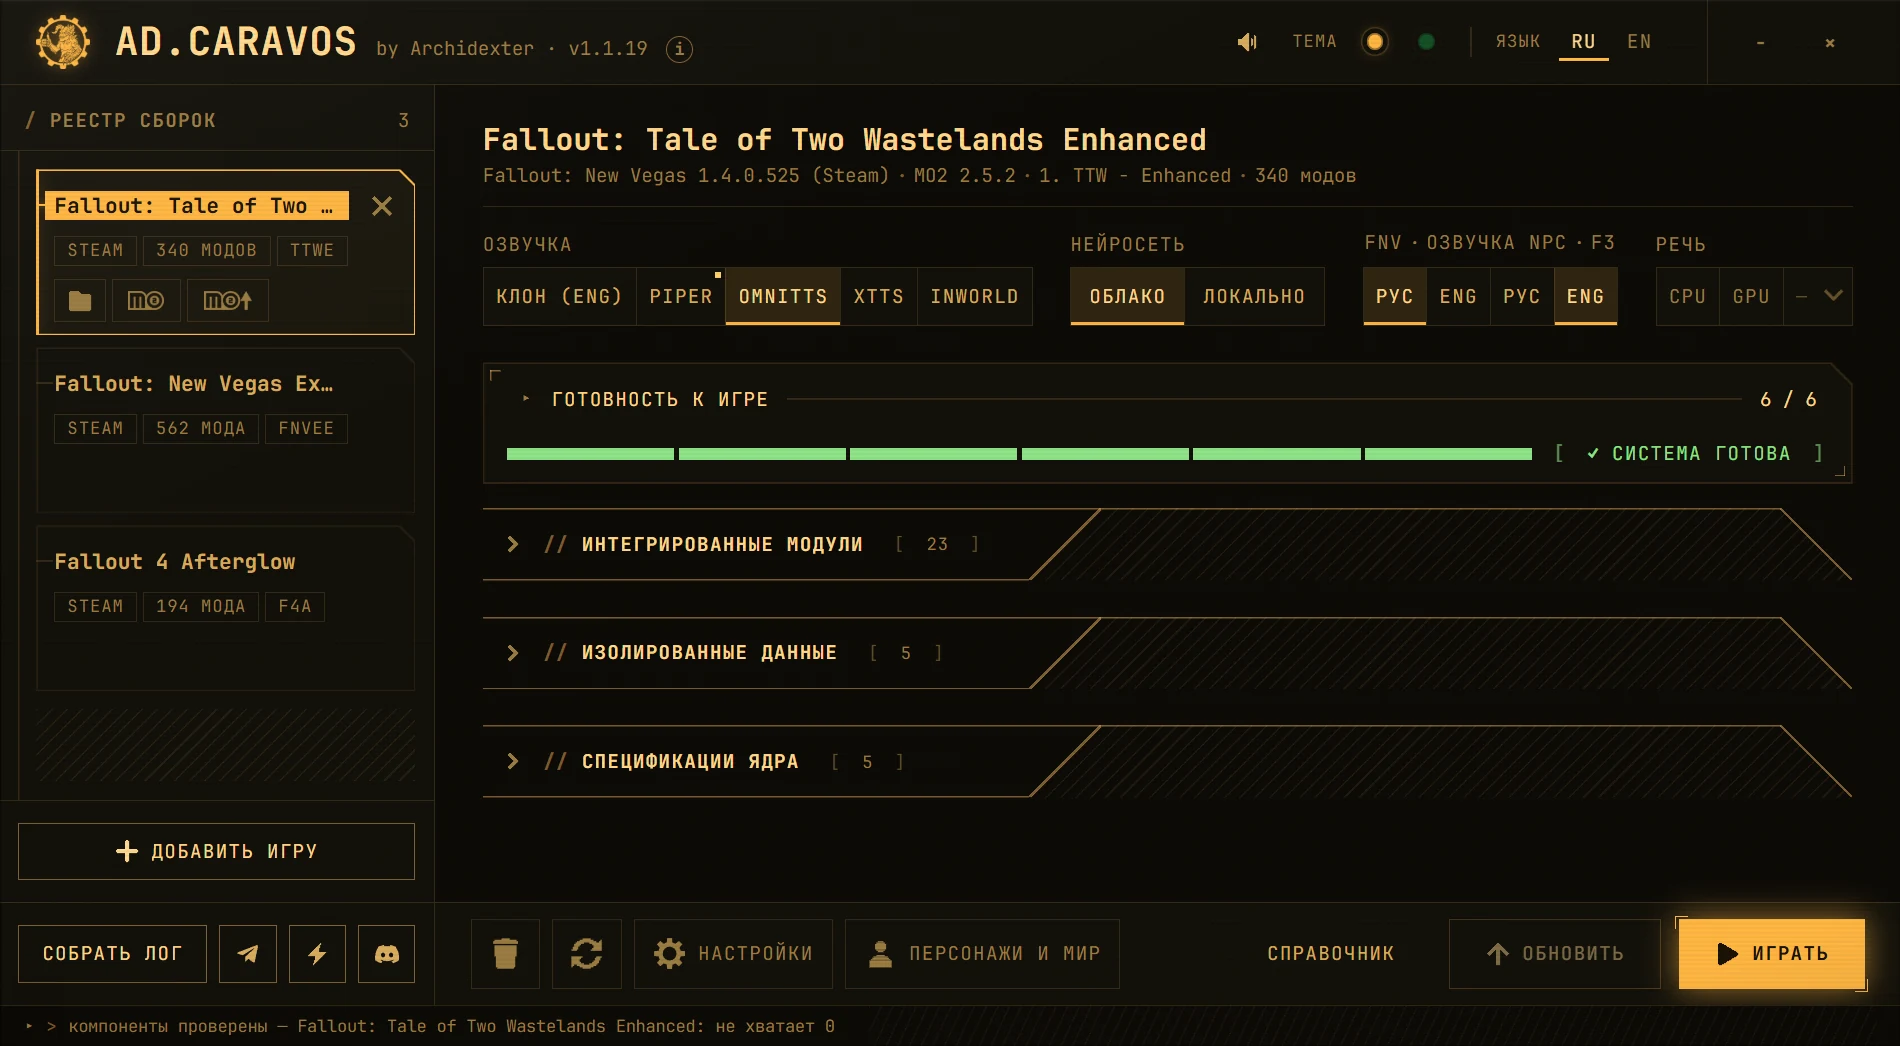
Task: Click the MO update arrow icon
Action: (x=228, y=300)
